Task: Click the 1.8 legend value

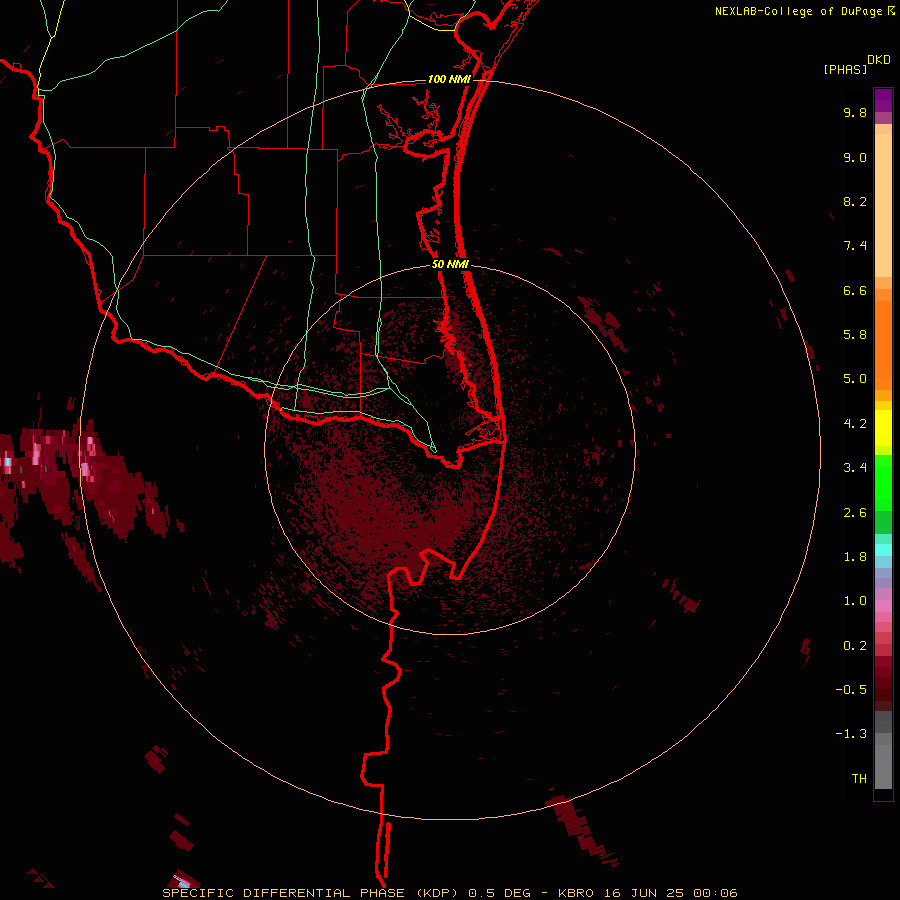Action: coord(855,557)
